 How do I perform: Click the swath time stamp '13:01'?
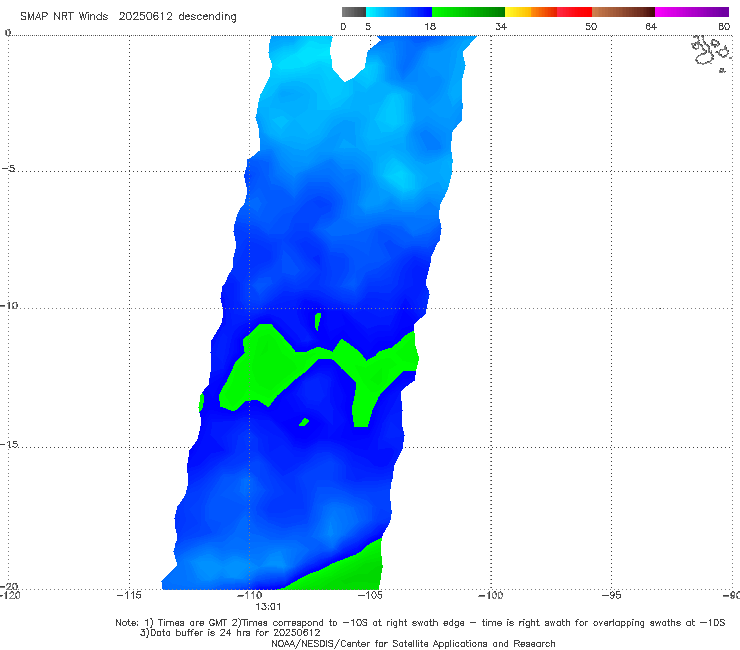click(x=268, y=607)
